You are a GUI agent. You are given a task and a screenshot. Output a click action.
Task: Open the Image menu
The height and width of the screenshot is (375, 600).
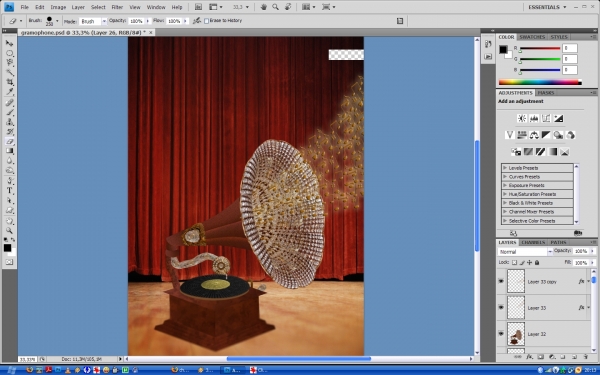[58, 7]
